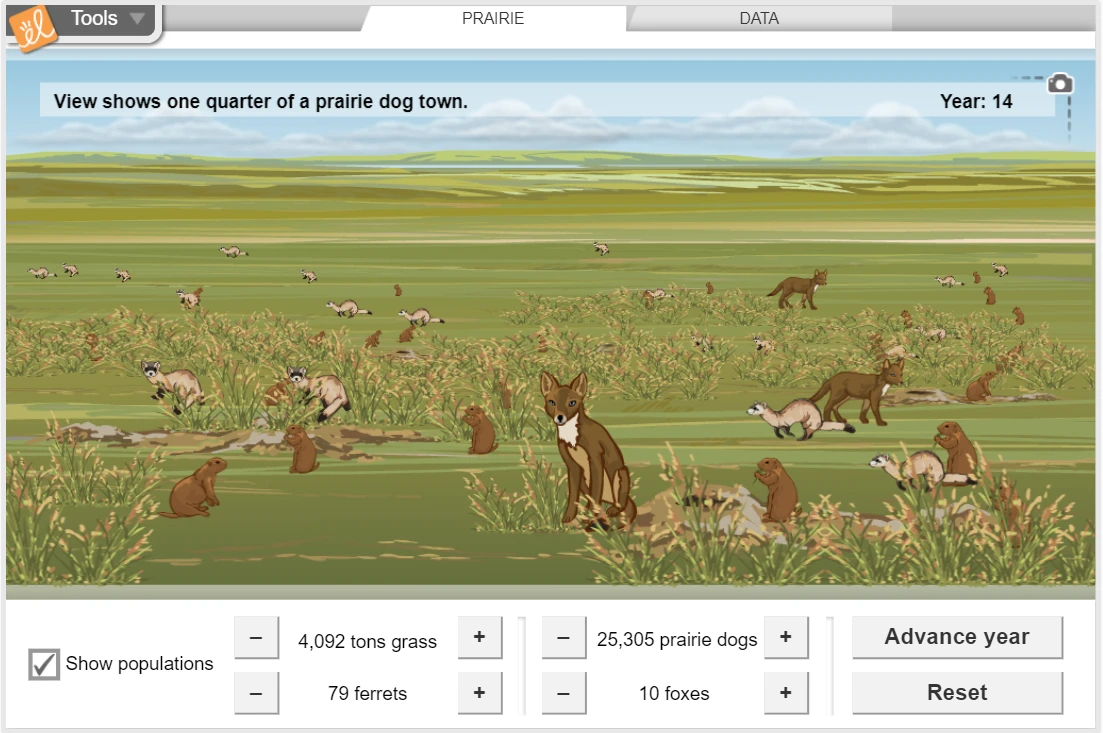Screen dimensions: 1103x733
Task: Decrease prairie dogs with minus button
Action: [x=563, y=638]
